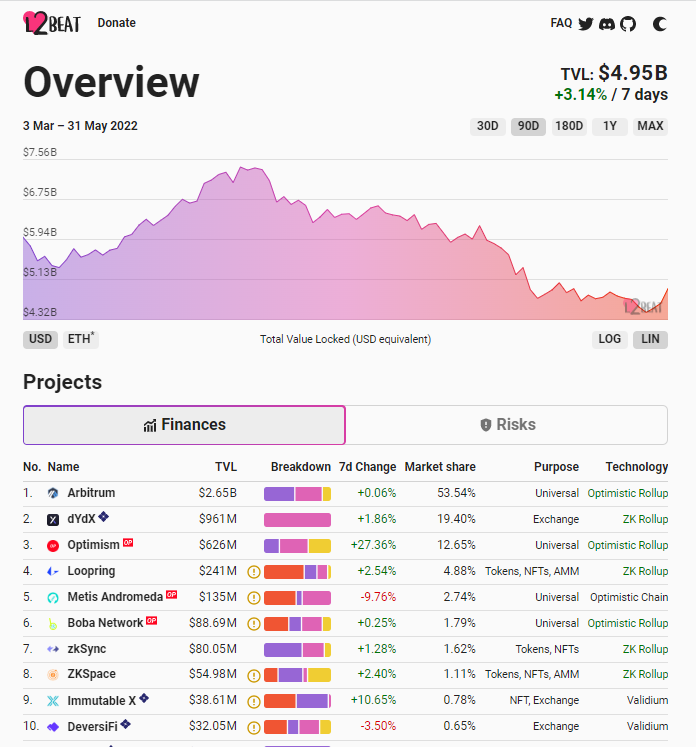Select the 30D chart range
The width and height of the screenshot is (696, 747).
tap(487, 126)
